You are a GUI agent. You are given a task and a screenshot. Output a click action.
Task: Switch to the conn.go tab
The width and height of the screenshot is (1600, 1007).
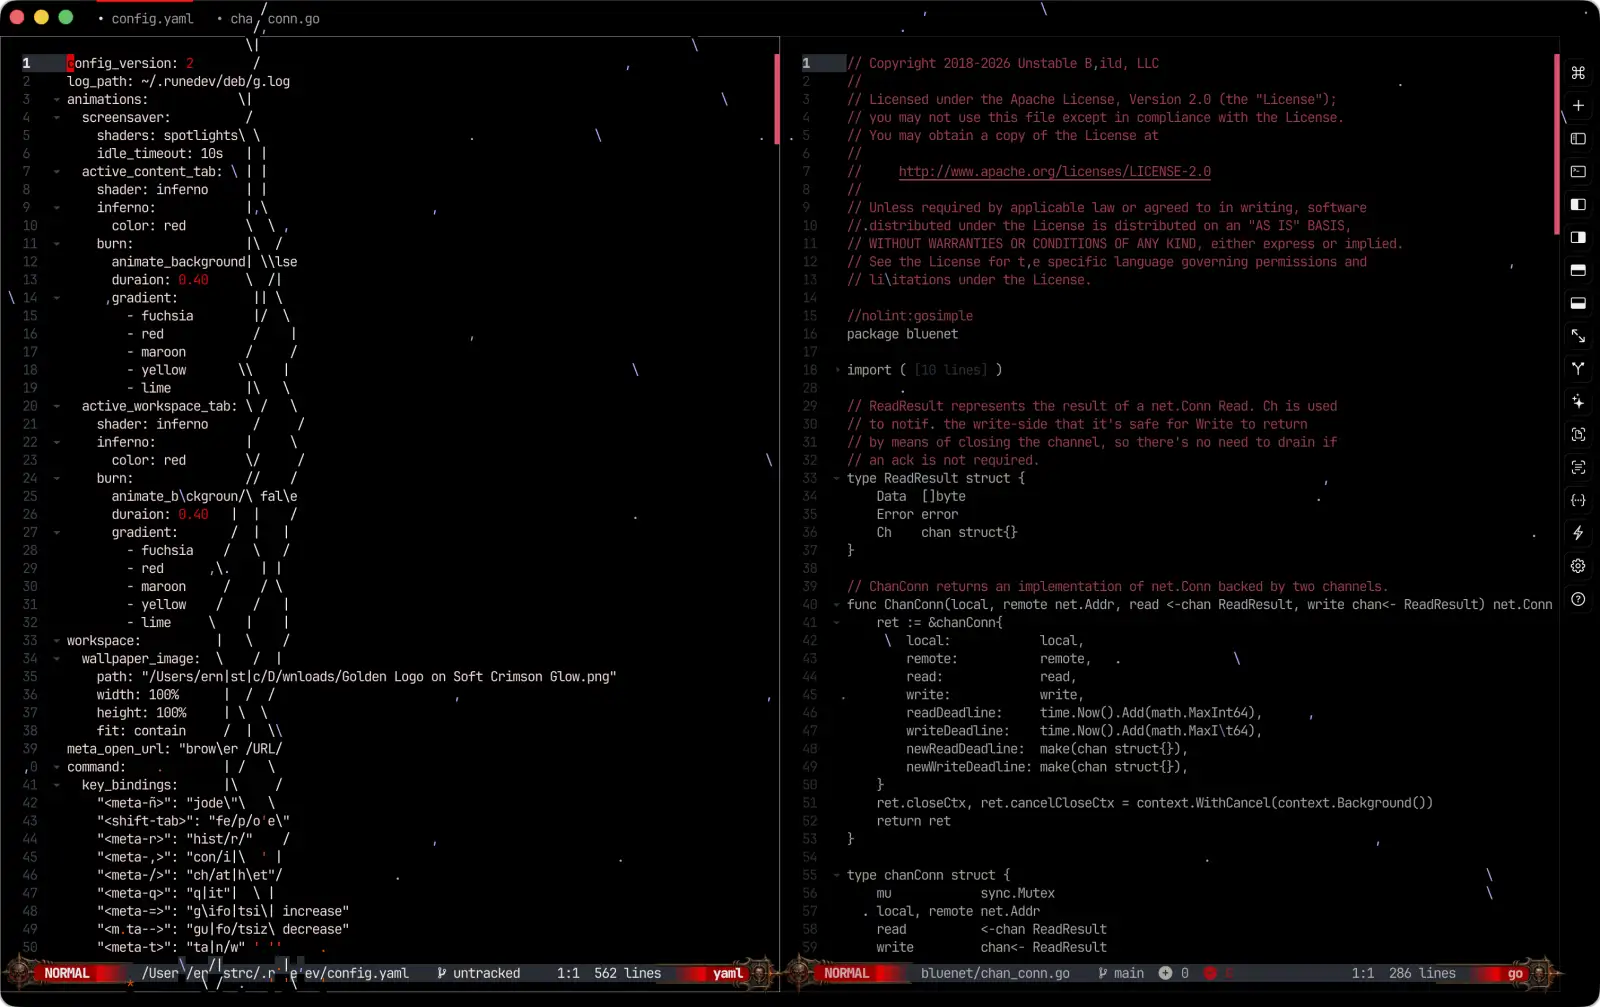tap(269, 19)
